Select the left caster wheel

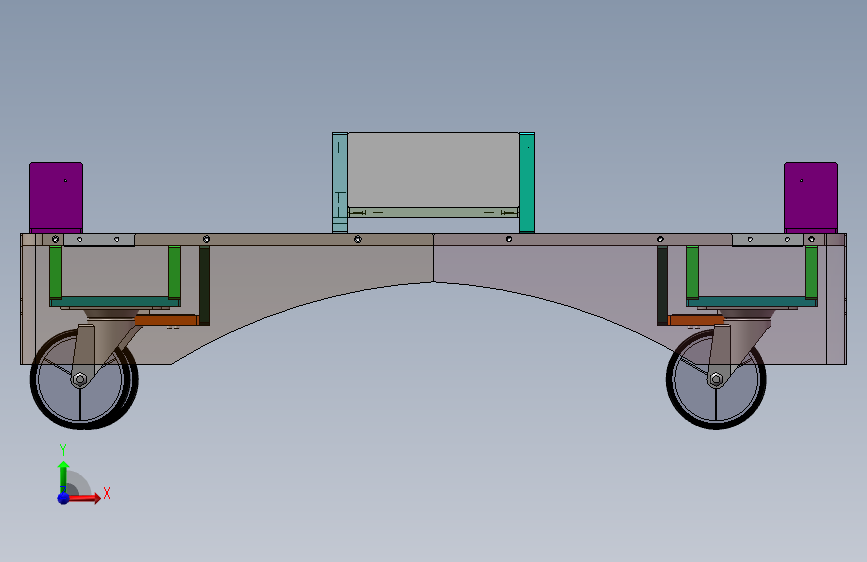point(81,379)
